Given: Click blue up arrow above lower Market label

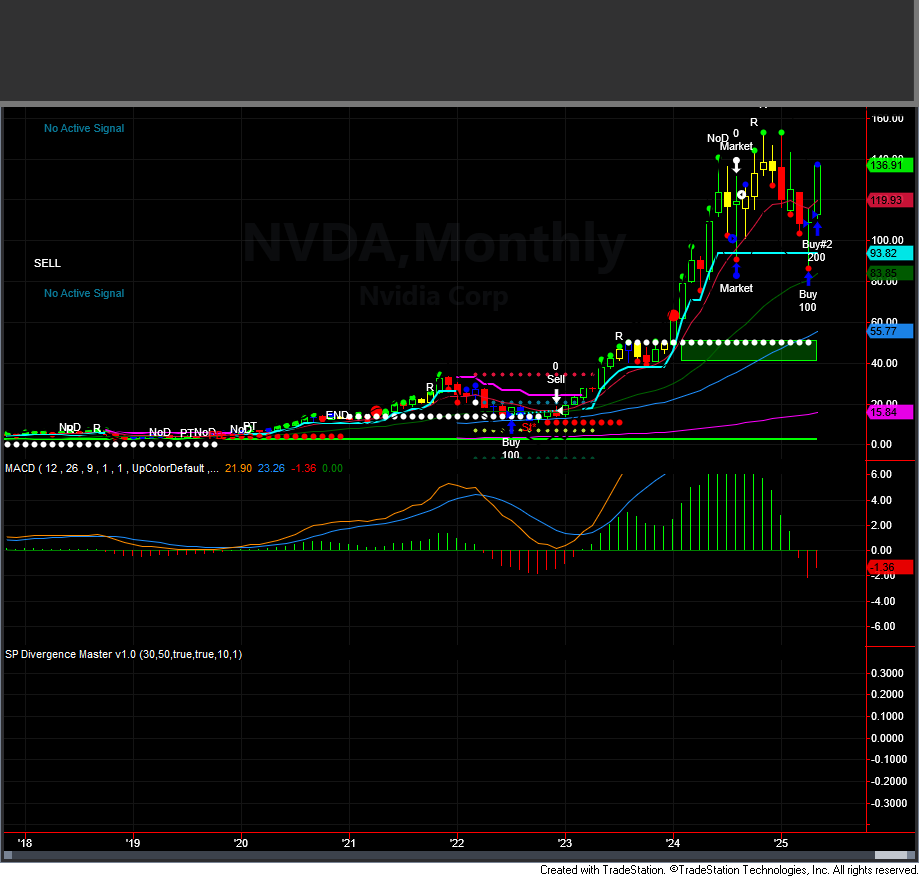Looking at the screenshot, I should pyautogui.click(x=736, y=270).
